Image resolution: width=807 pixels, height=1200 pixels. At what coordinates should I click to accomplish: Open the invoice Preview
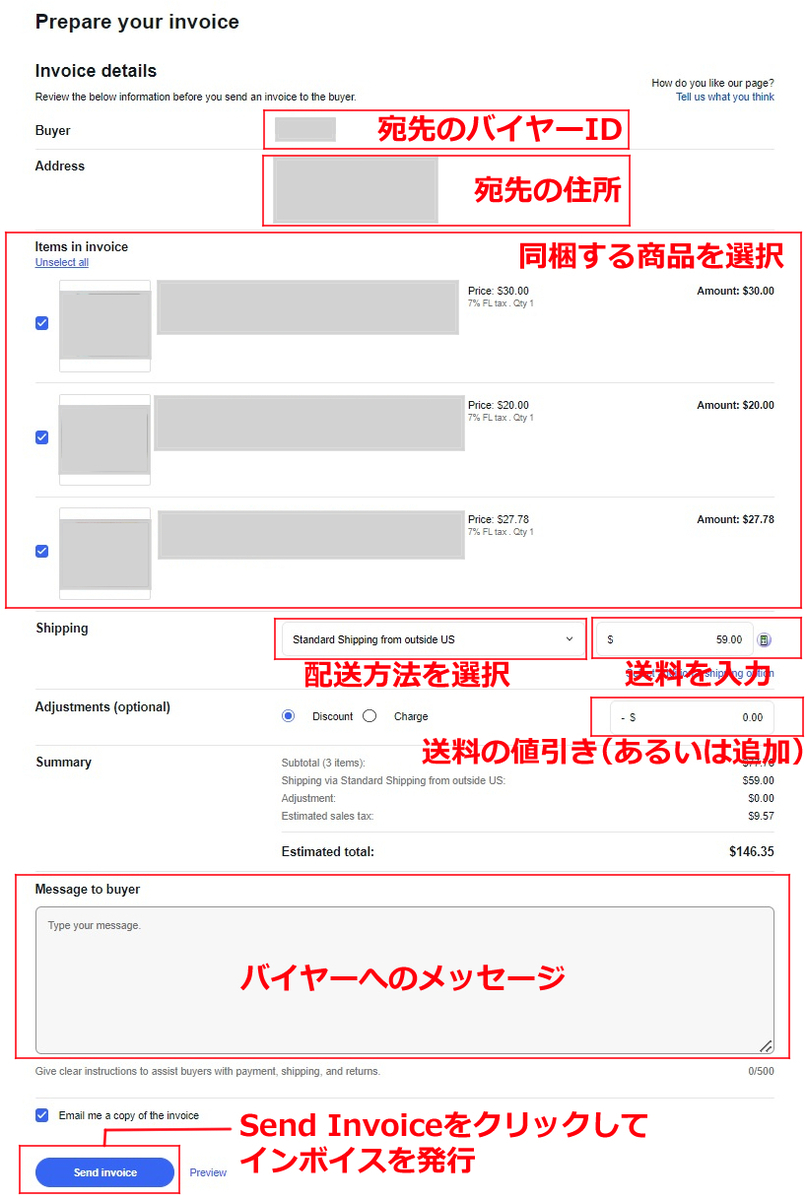coord(208,1172)
